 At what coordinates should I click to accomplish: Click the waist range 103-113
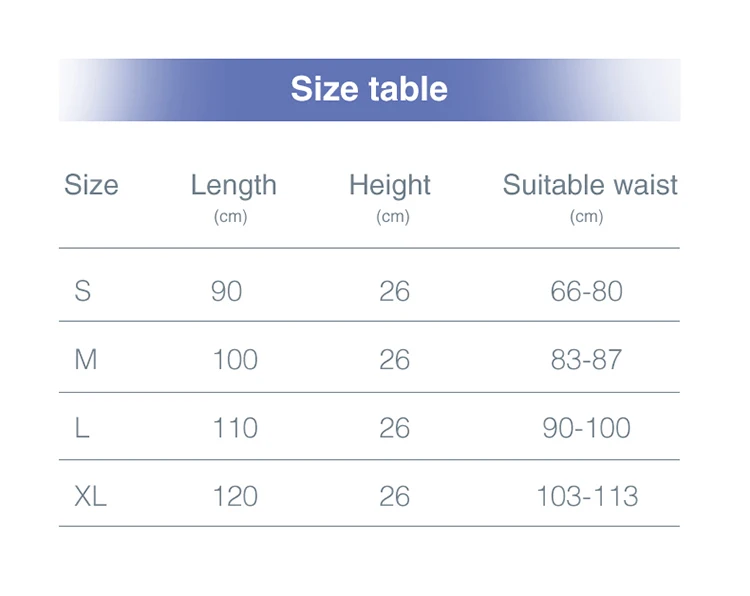click(587, 496)
